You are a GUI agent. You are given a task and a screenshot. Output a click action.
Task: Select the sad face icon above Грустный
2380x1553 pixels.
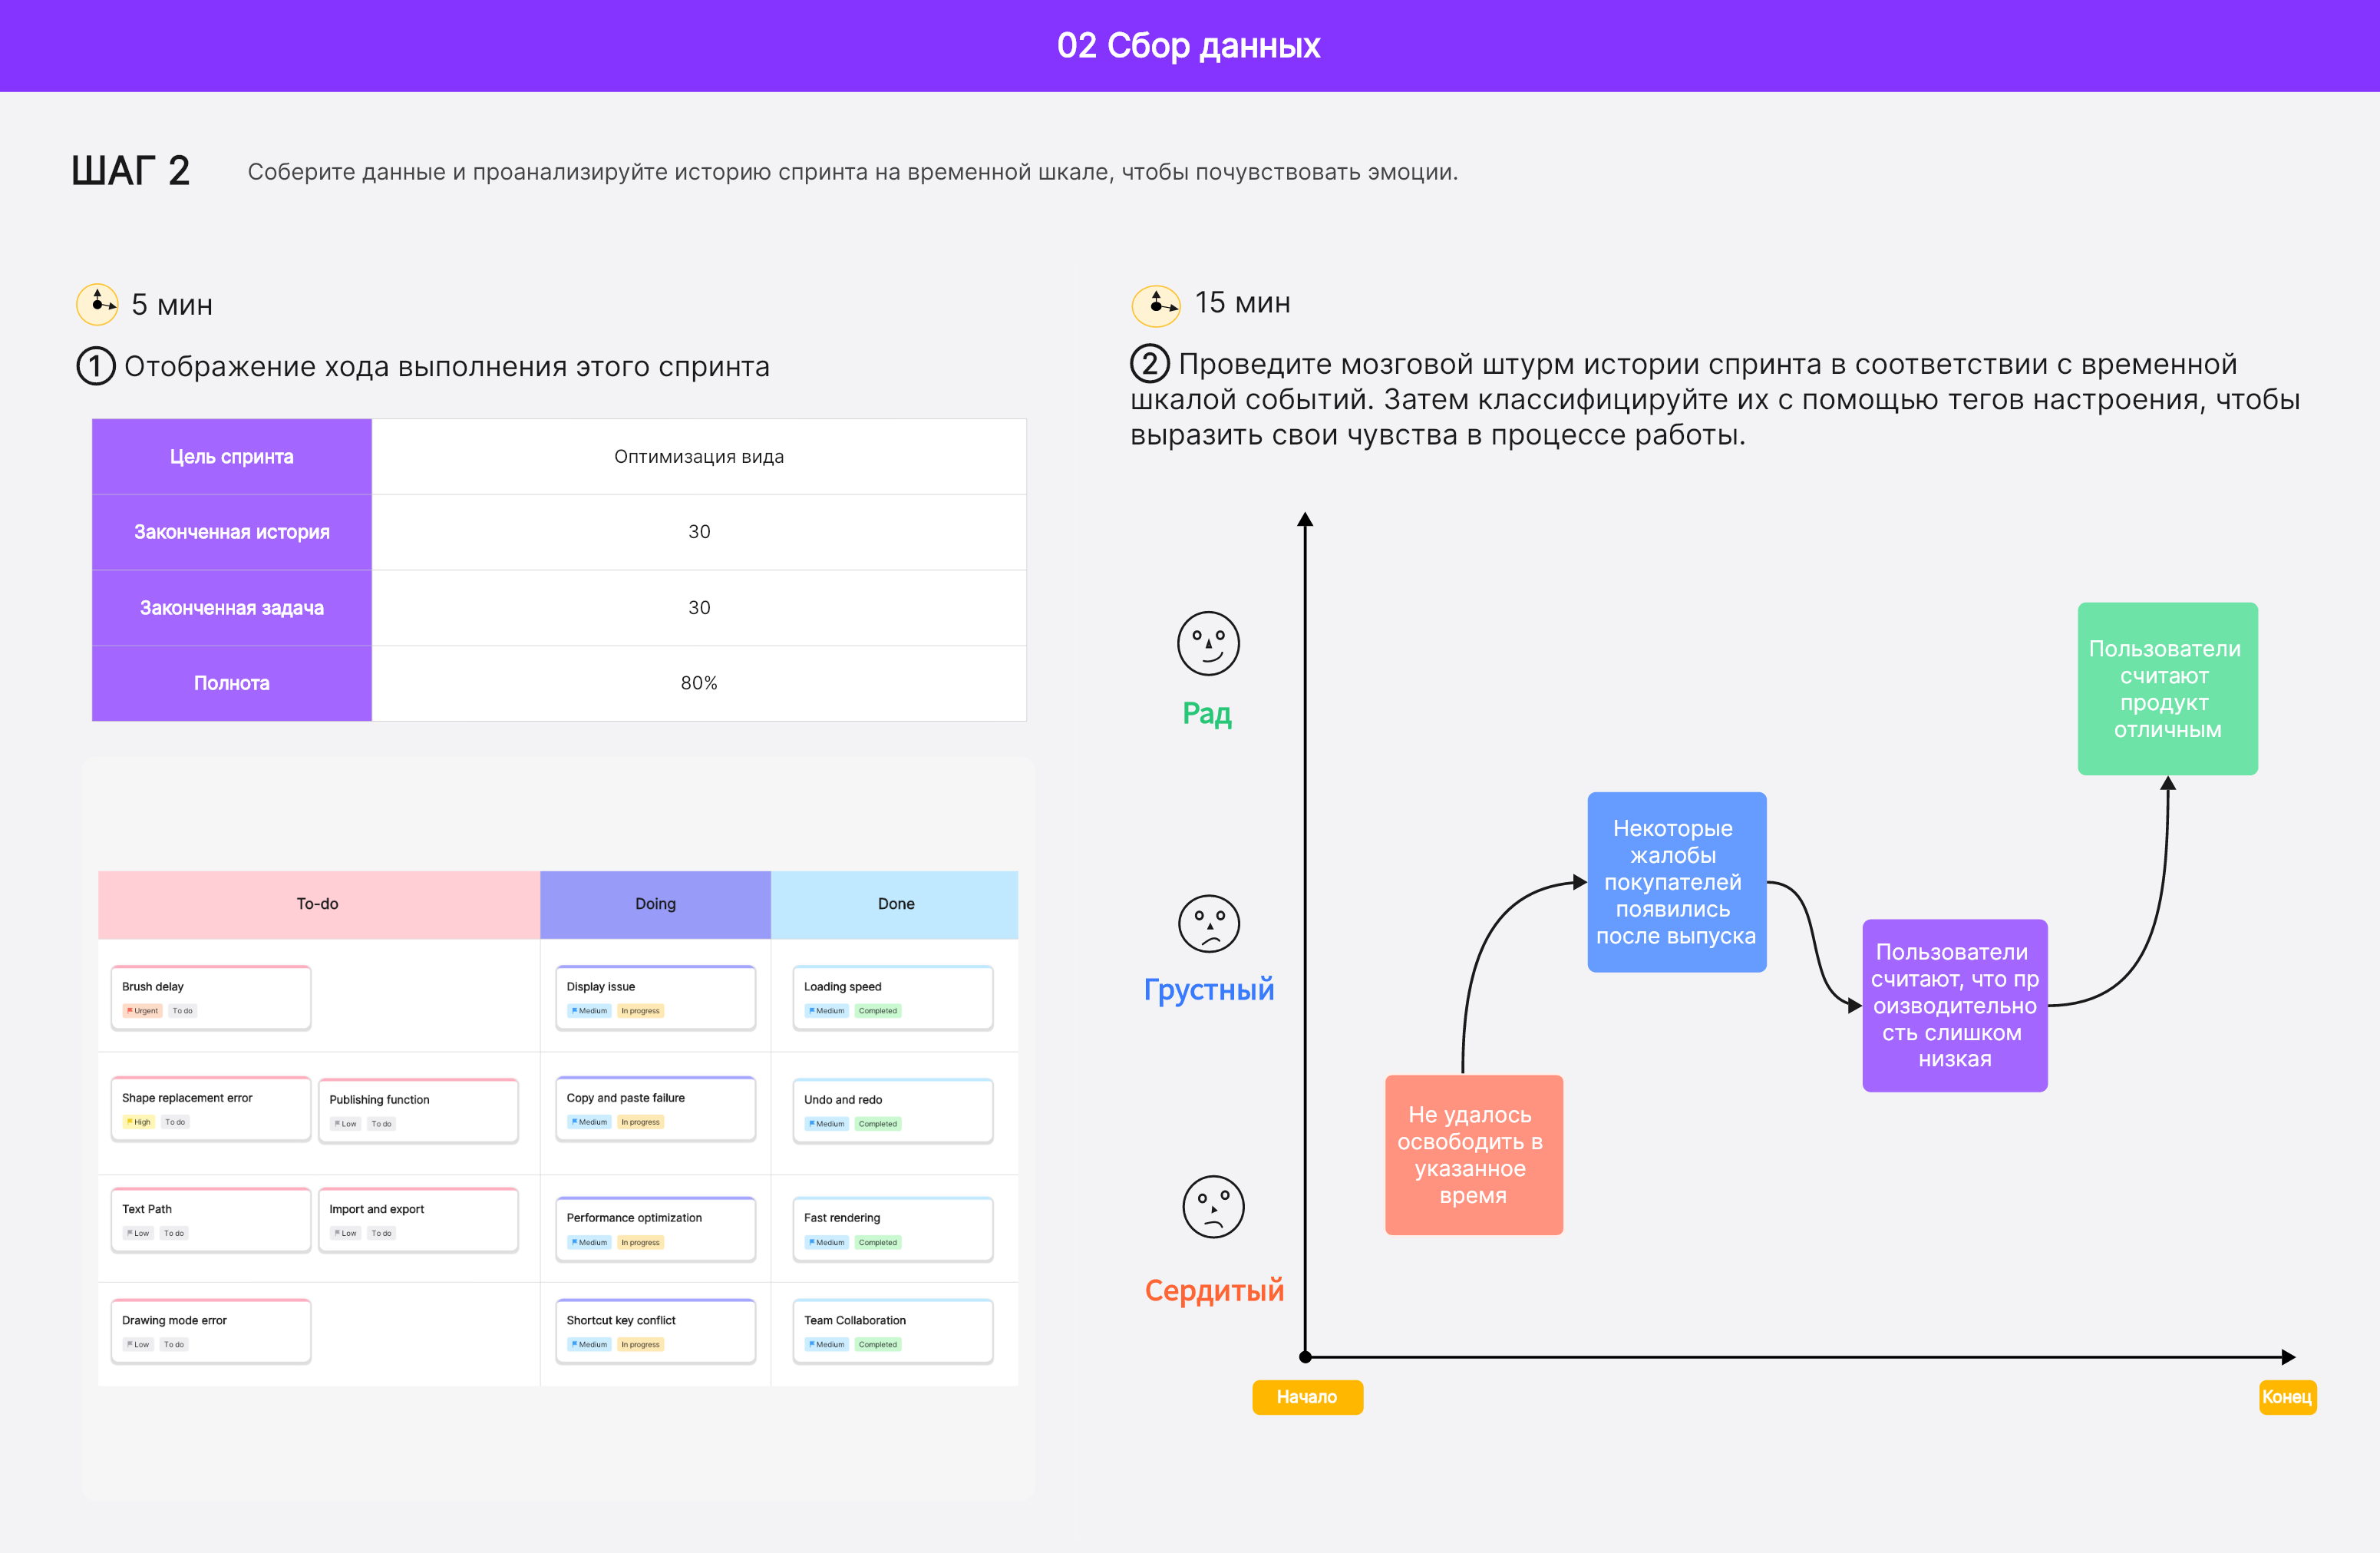1208,924
